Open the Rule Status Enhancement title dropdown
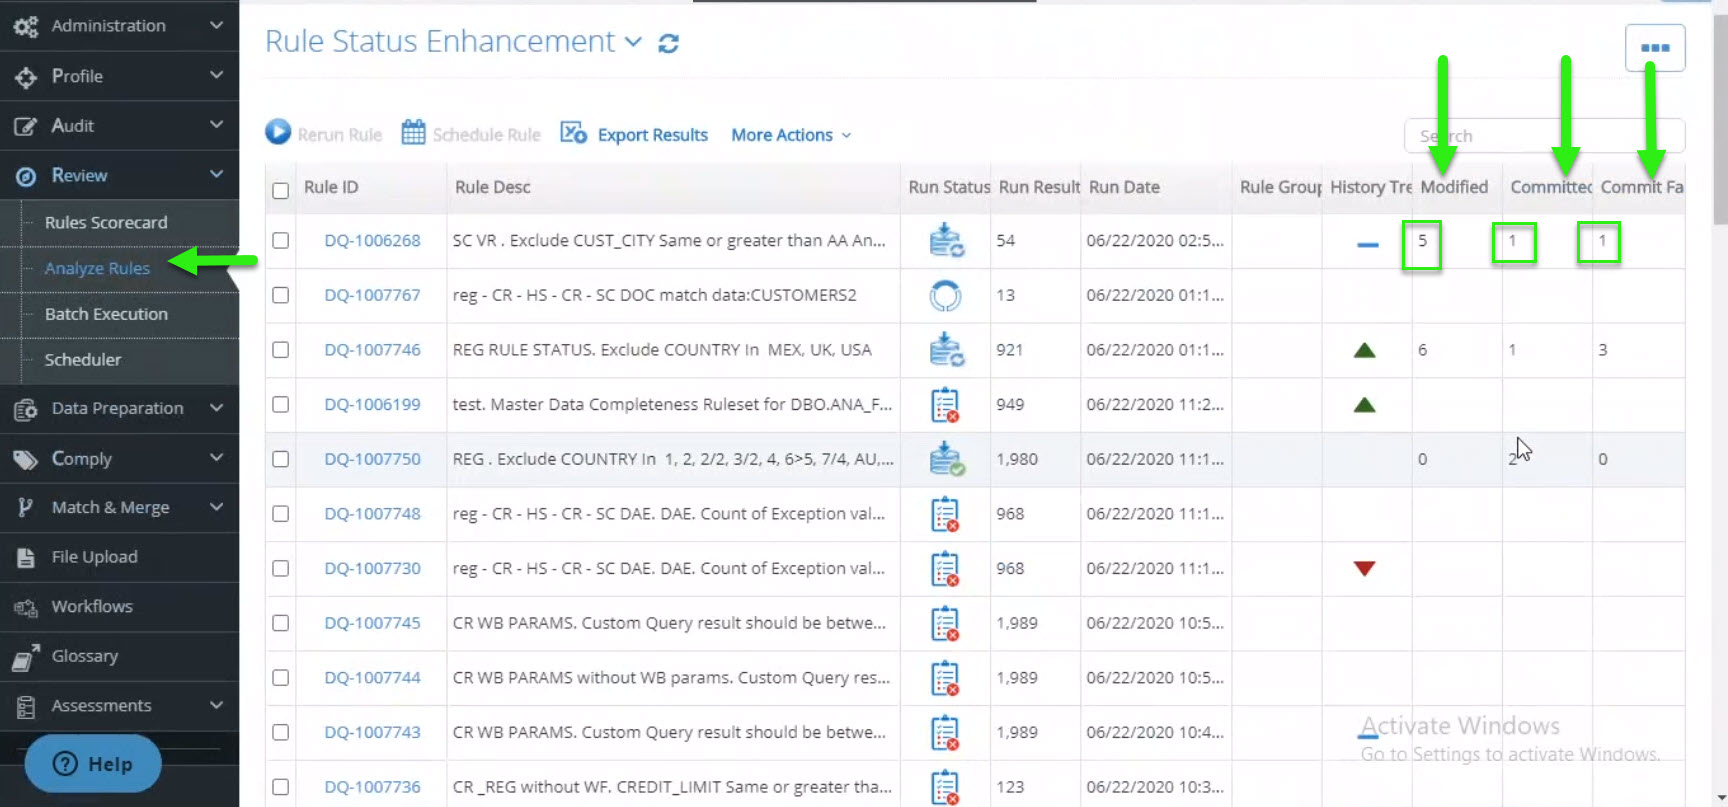The height and width of the screenshot is (807, 1728). click(x=633, y=42)
